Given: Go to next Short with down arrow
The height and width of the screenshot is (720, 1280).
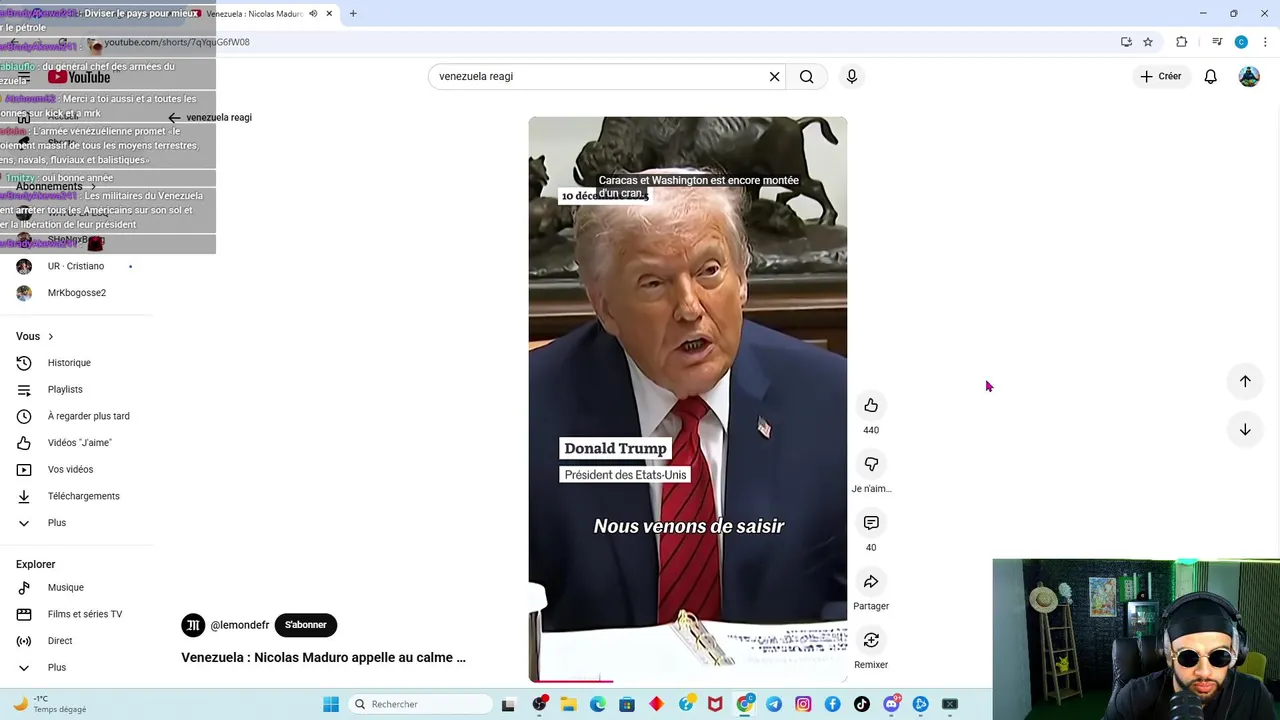Looking at the screenshot, I should [1245, 430].
